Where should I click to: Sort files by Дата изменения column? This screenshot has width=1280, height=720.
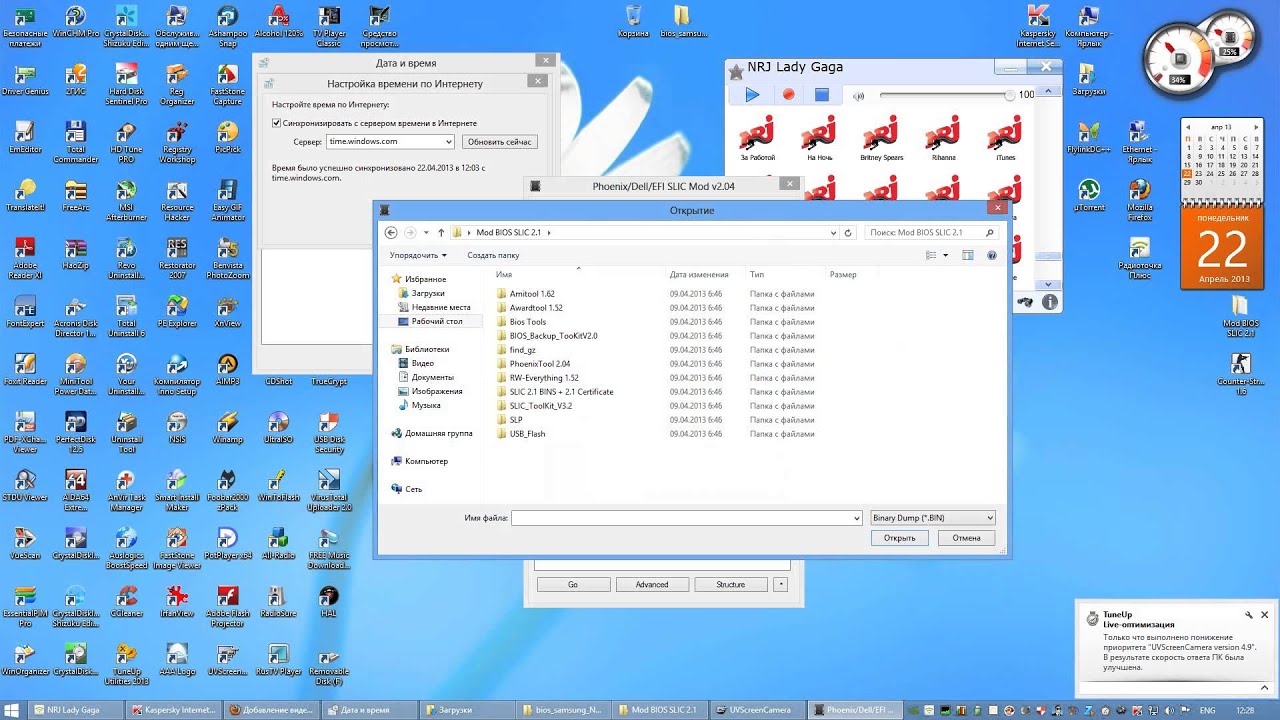tap(699, 274)
